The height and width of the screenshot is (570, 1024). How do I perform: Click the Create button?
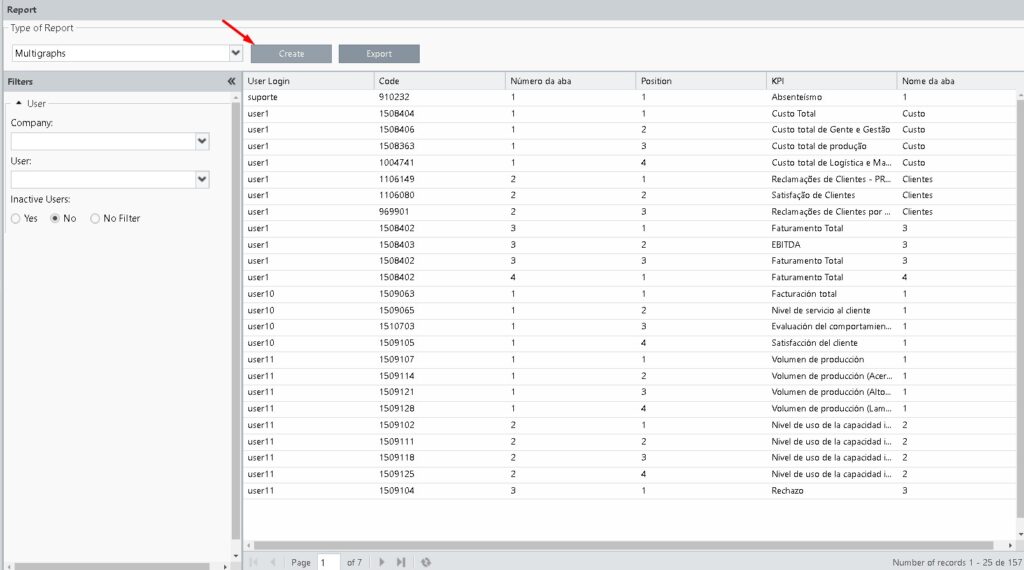[x=291, y=54]
